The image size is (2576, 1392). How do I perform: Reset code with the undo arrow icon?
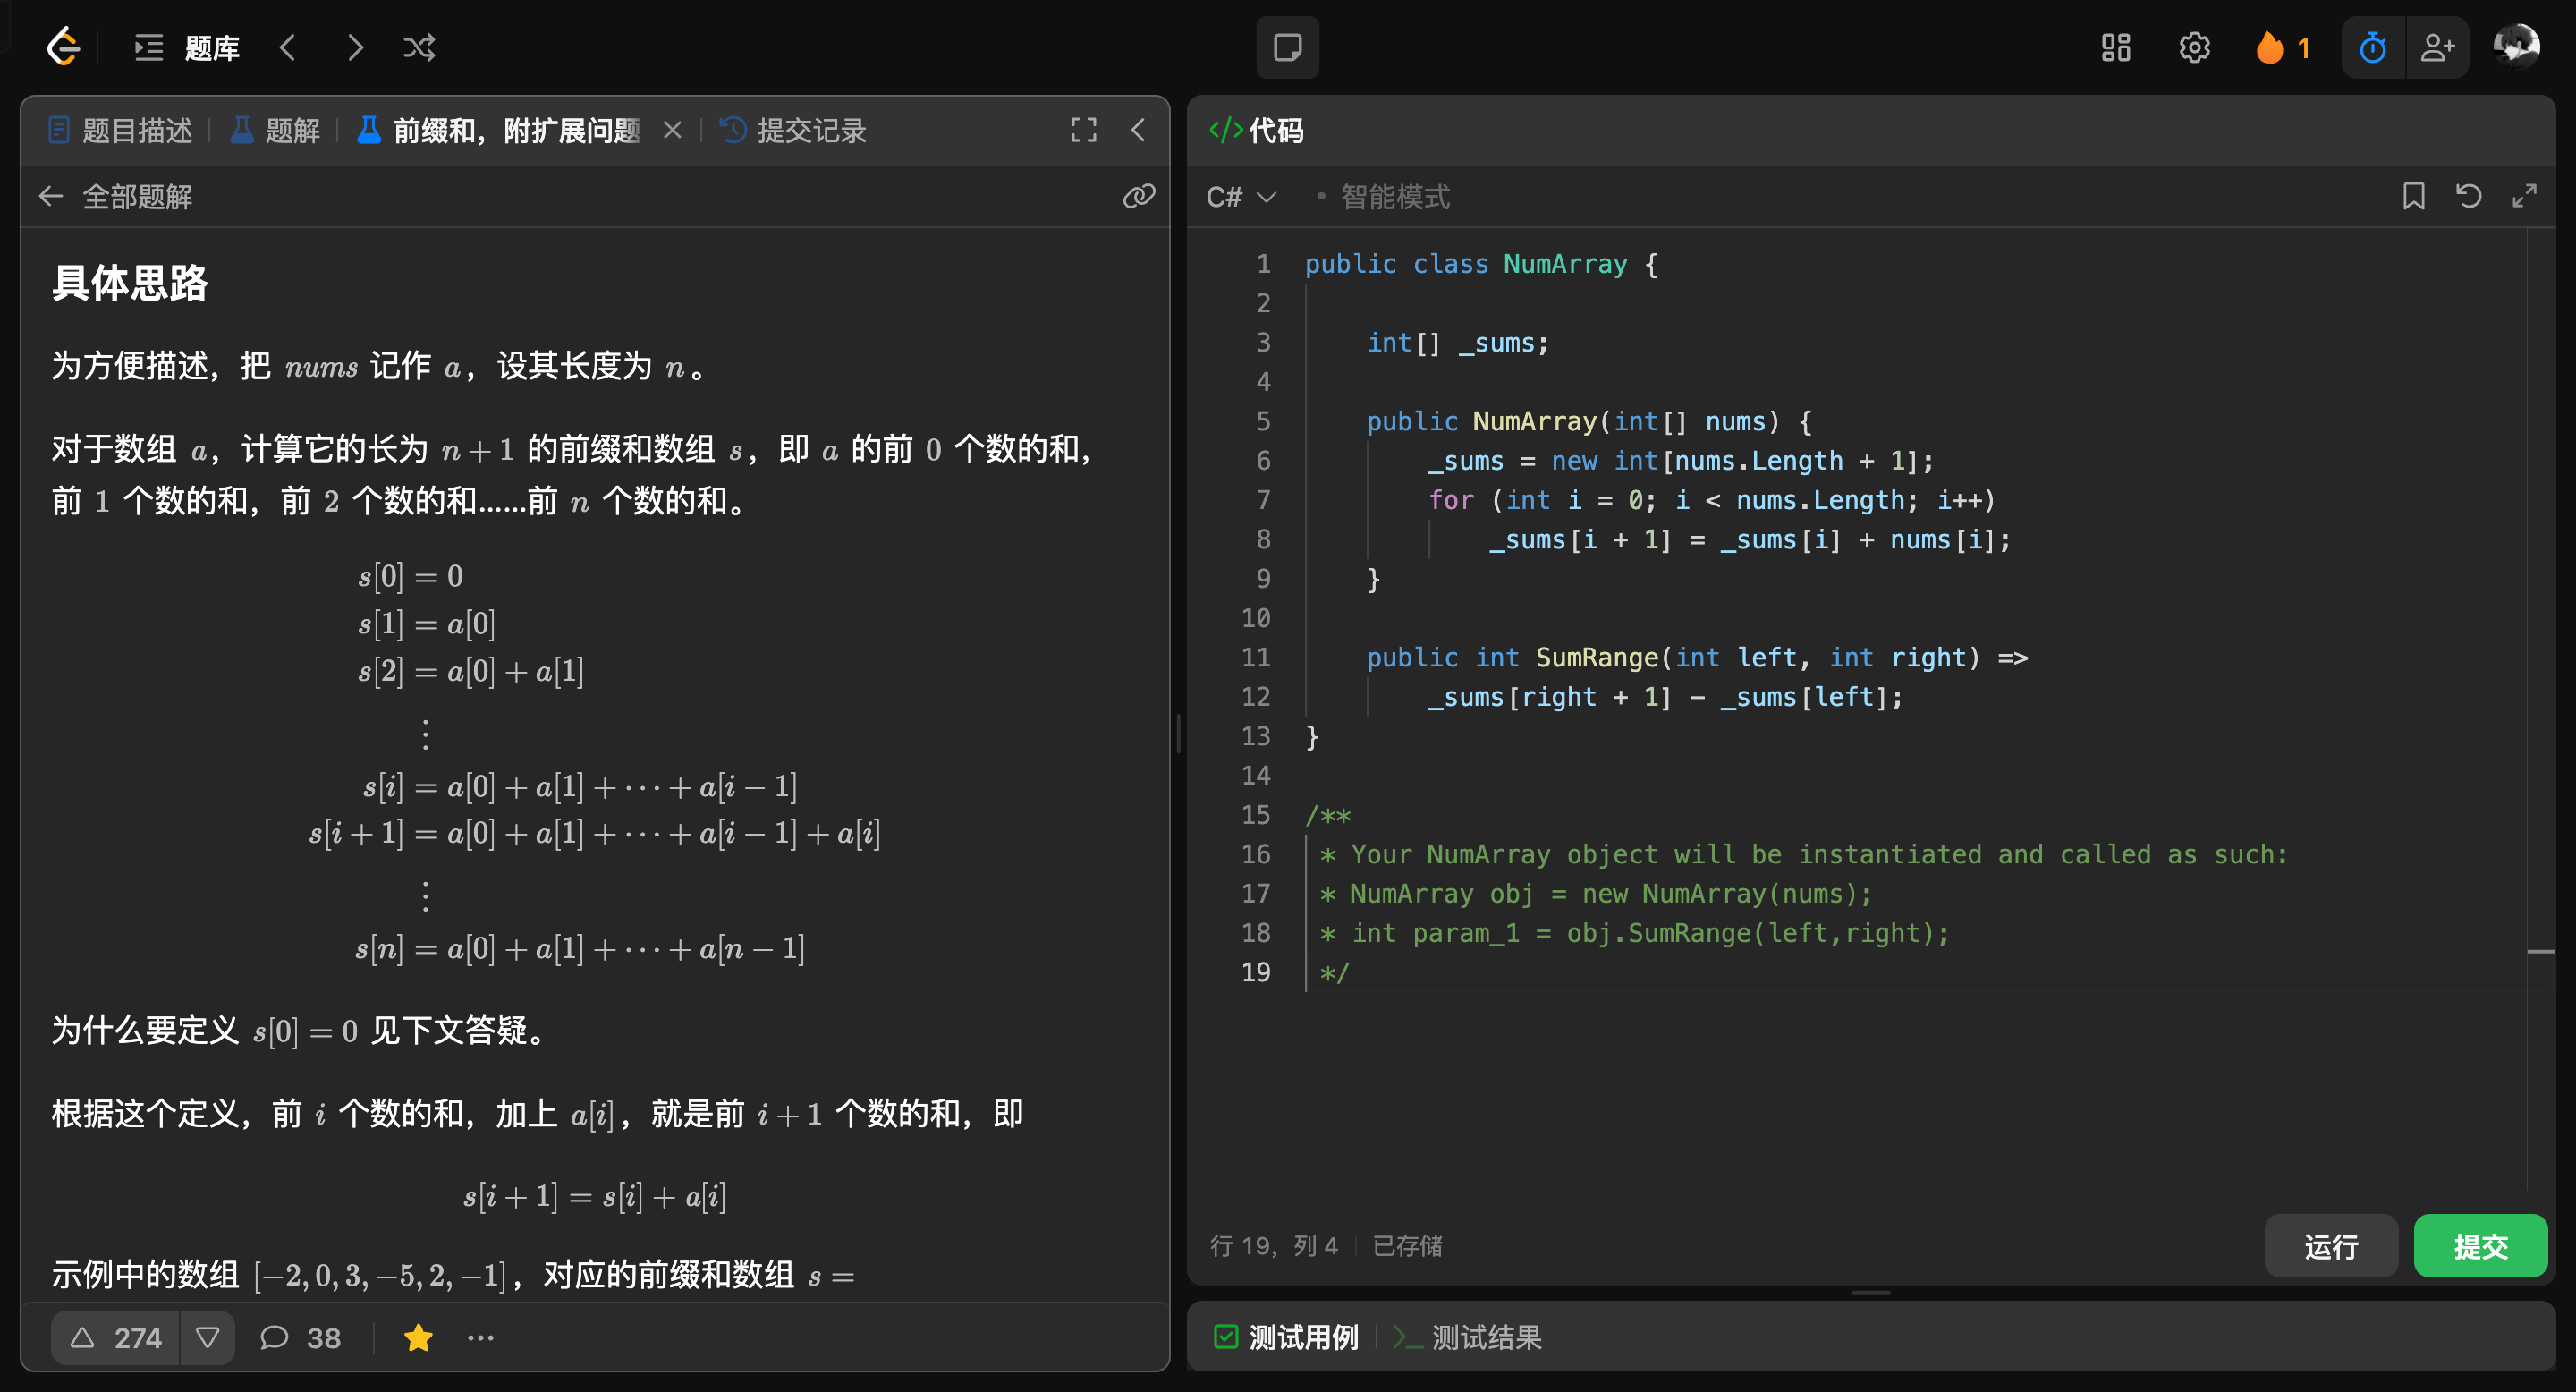click(2468, 196)
